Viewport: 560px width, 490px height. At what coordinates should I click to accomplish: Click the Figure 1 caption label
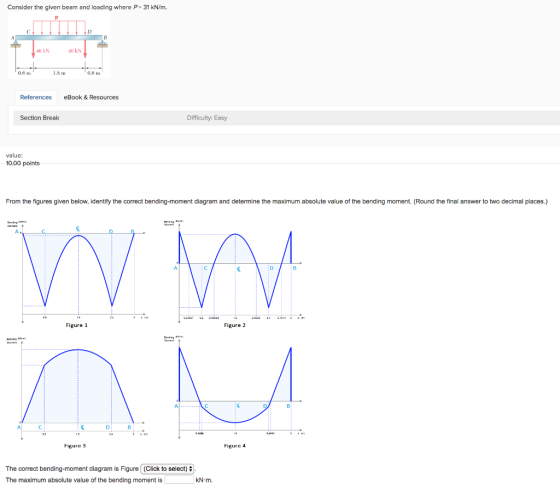[x=76, y=325]
